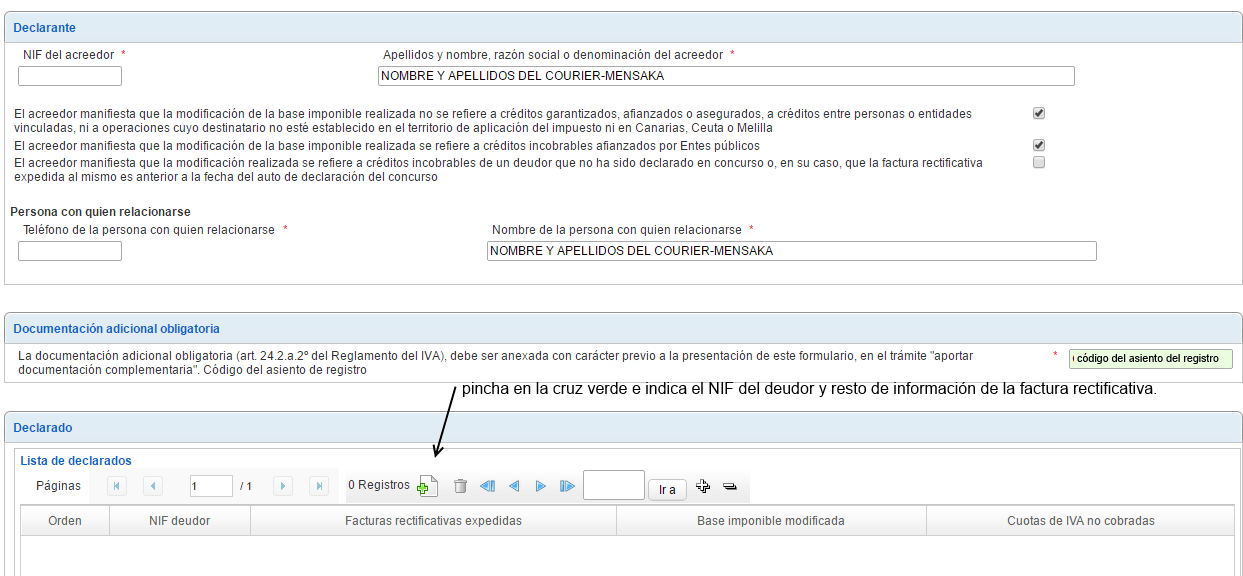Click the black plus expand icon
The image size is (1243, 576).
pos(702,486)
